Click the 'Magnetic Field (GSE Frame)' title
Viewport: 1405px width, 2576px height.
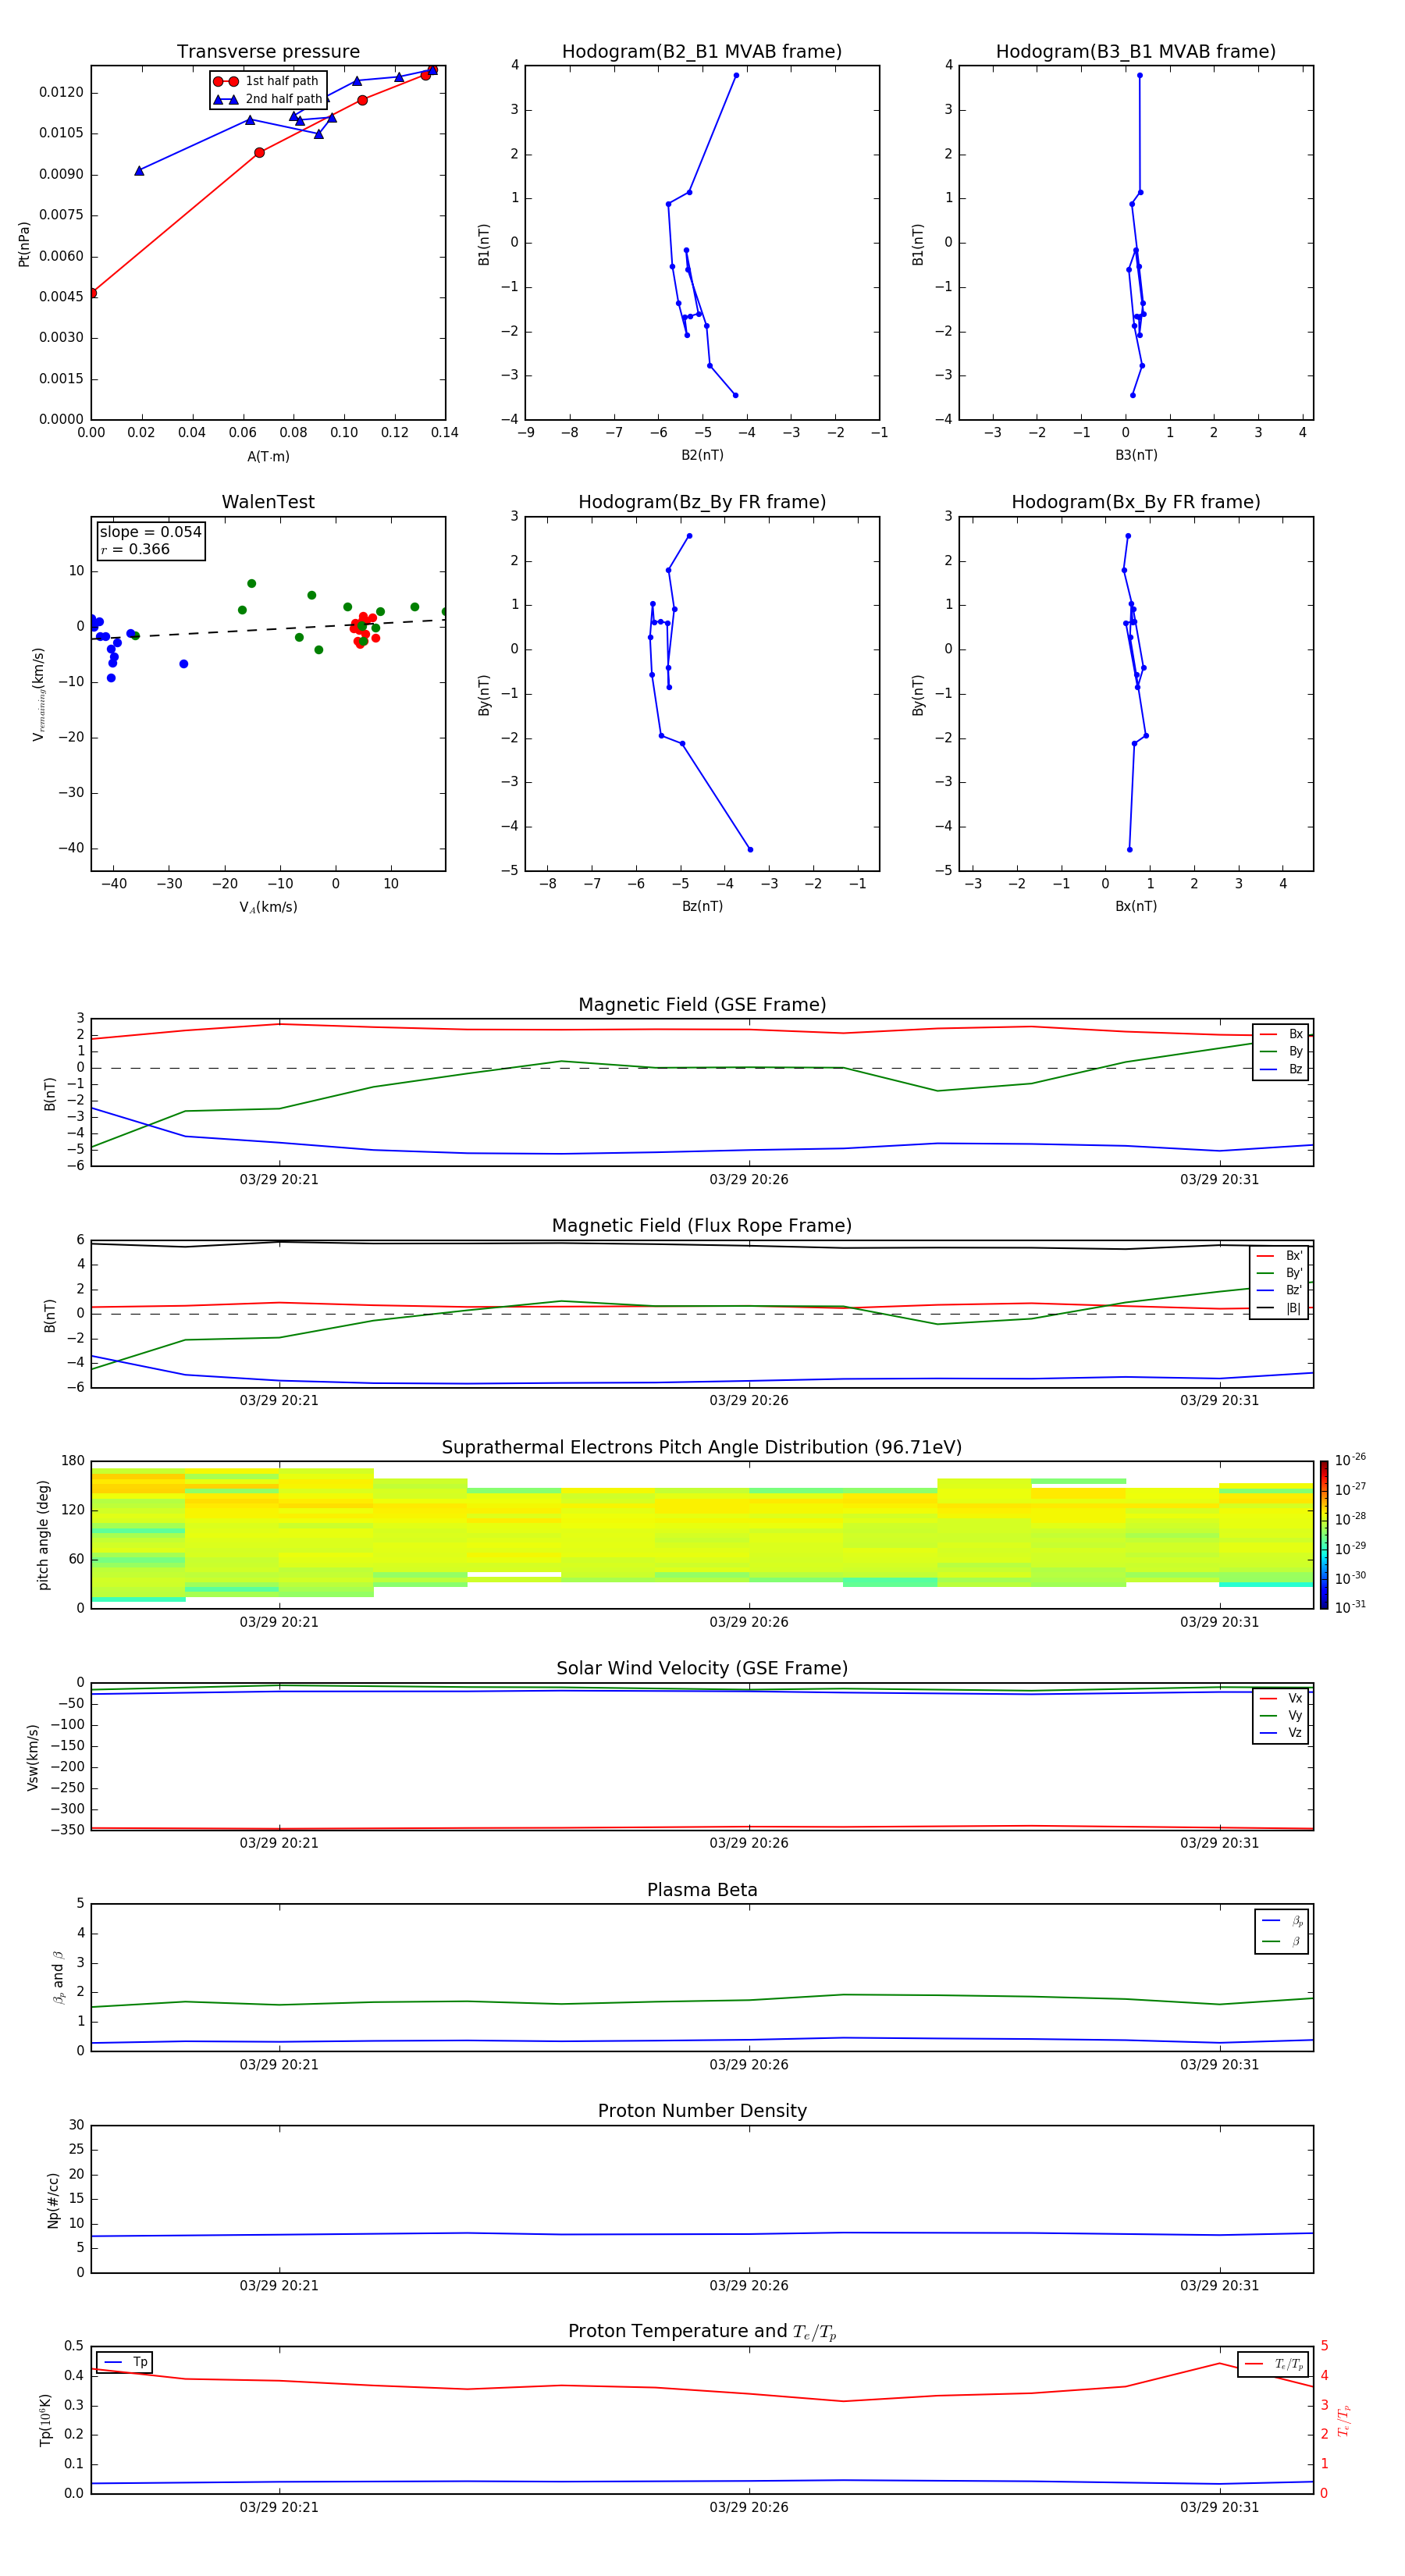point(702,1005)
